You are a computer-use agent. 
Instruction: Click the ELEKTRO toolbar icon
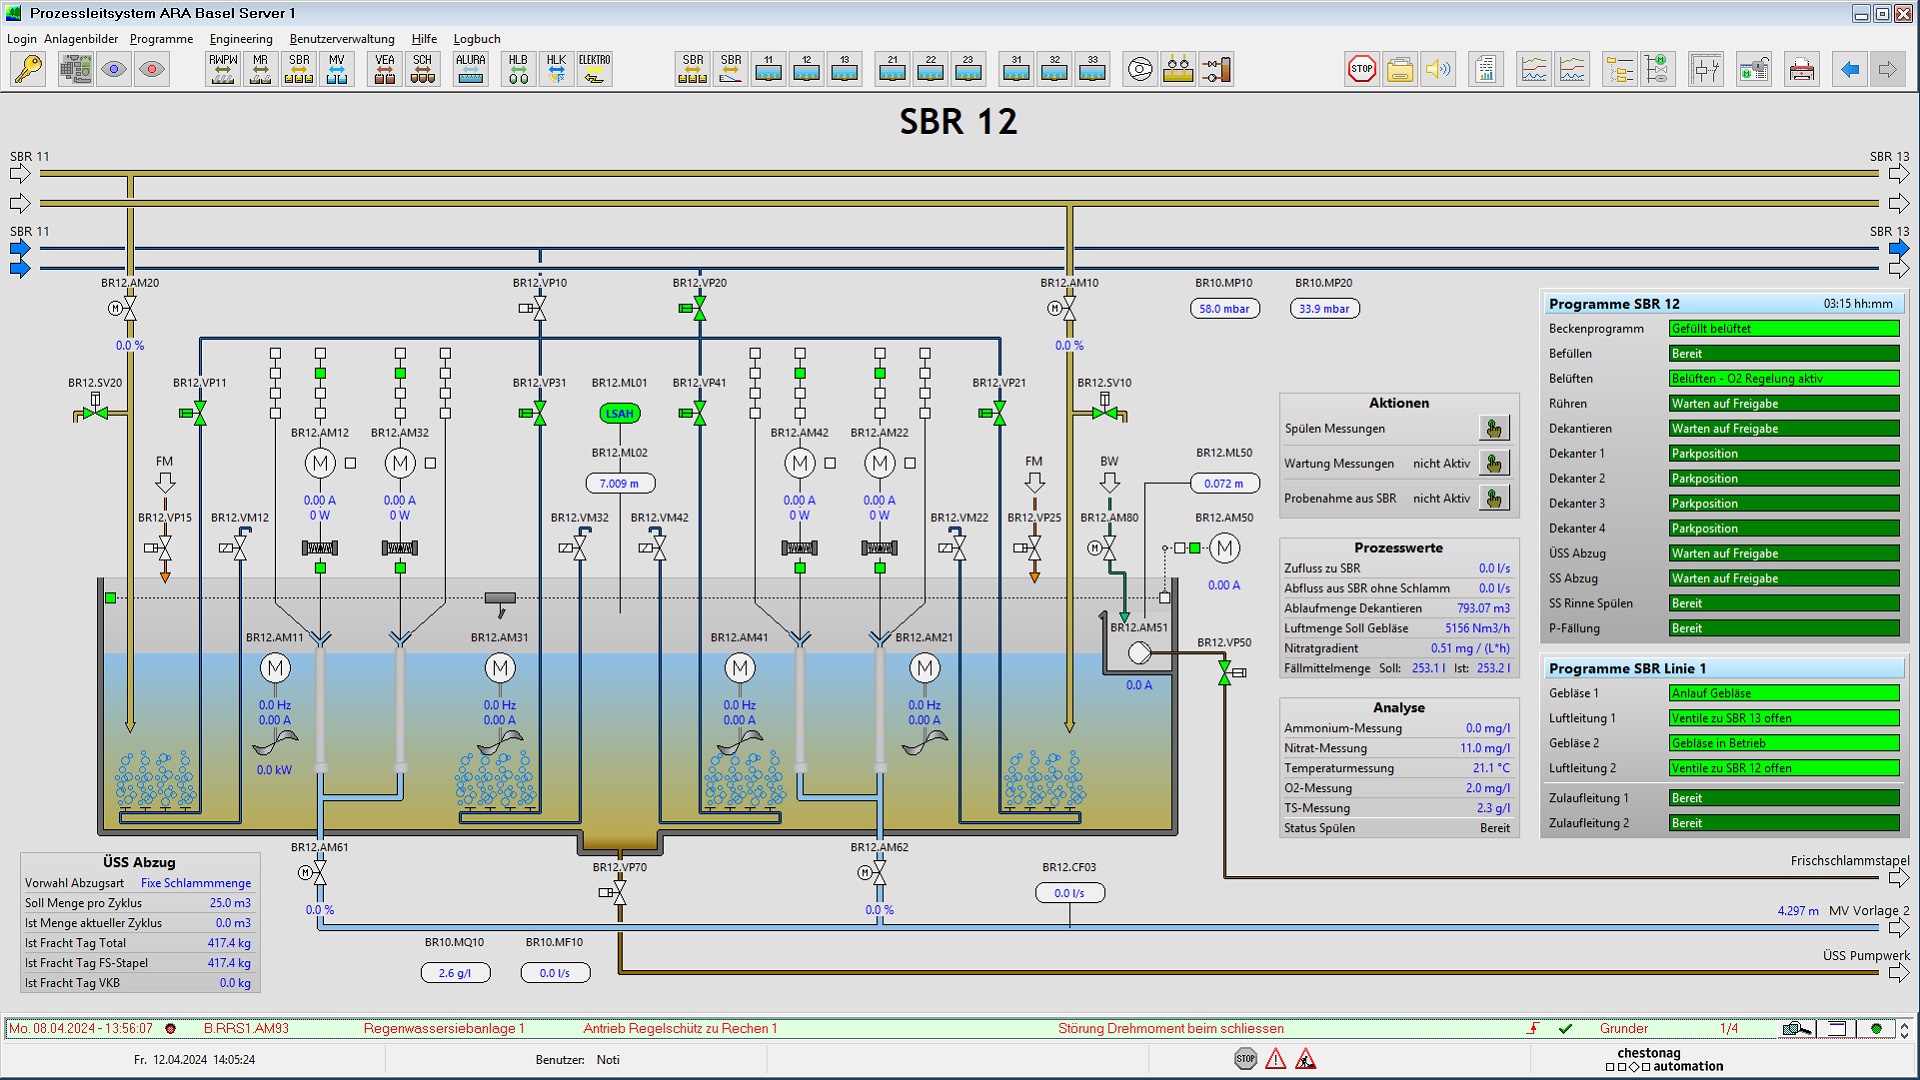coord(594,69)
